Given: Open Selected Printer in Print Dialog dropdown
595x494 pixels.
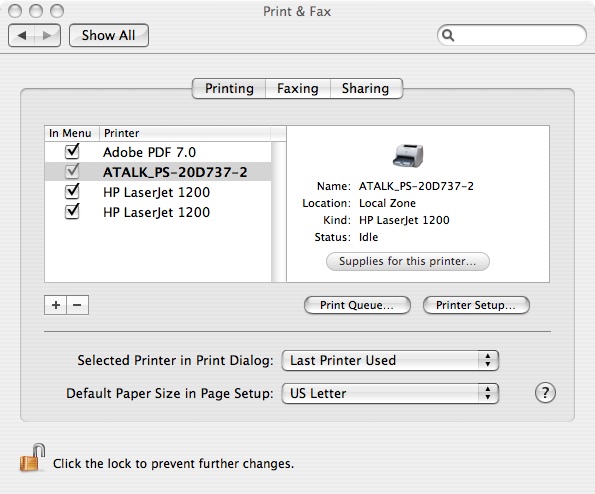Looking at the screenshot, I should coord(390,360).
